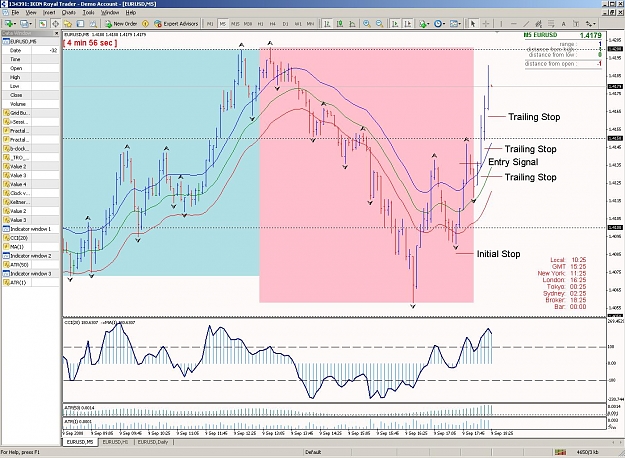Open the View menu
The image size is (625, 458).
pyautogui.click(x=31, y=12)
